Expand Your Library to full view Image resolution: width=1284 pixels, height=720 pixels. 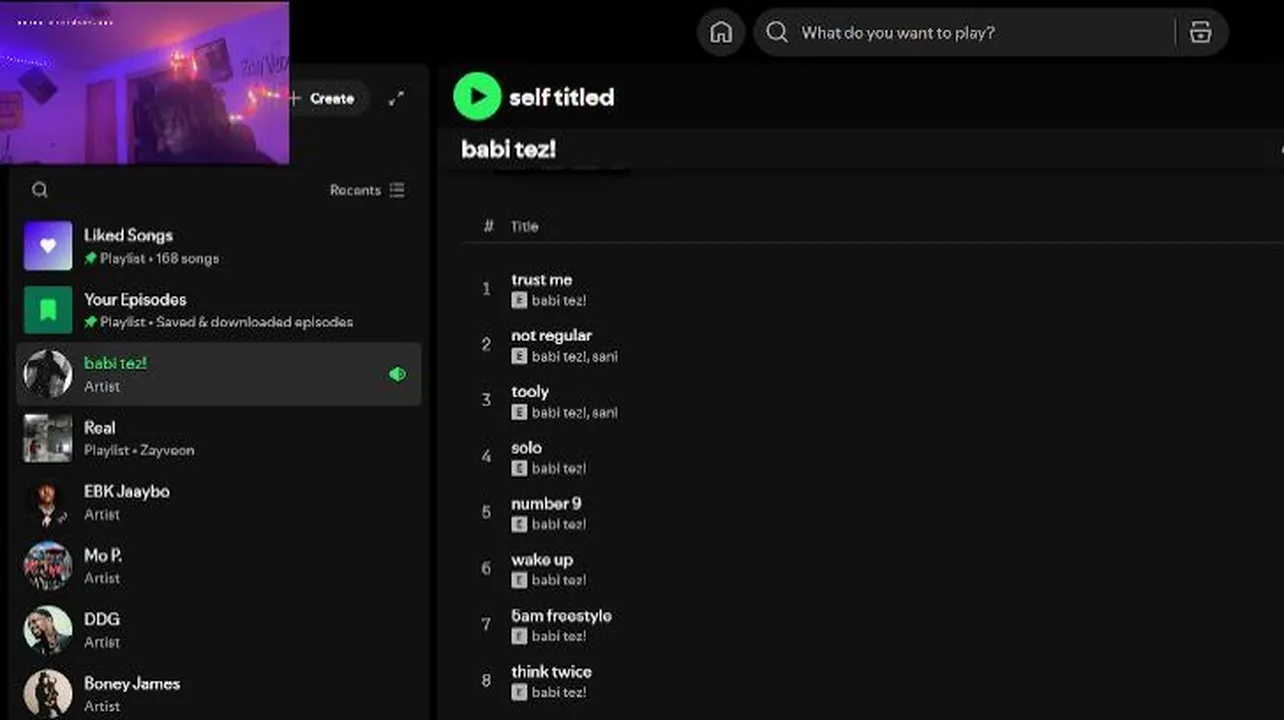(397, 98)
